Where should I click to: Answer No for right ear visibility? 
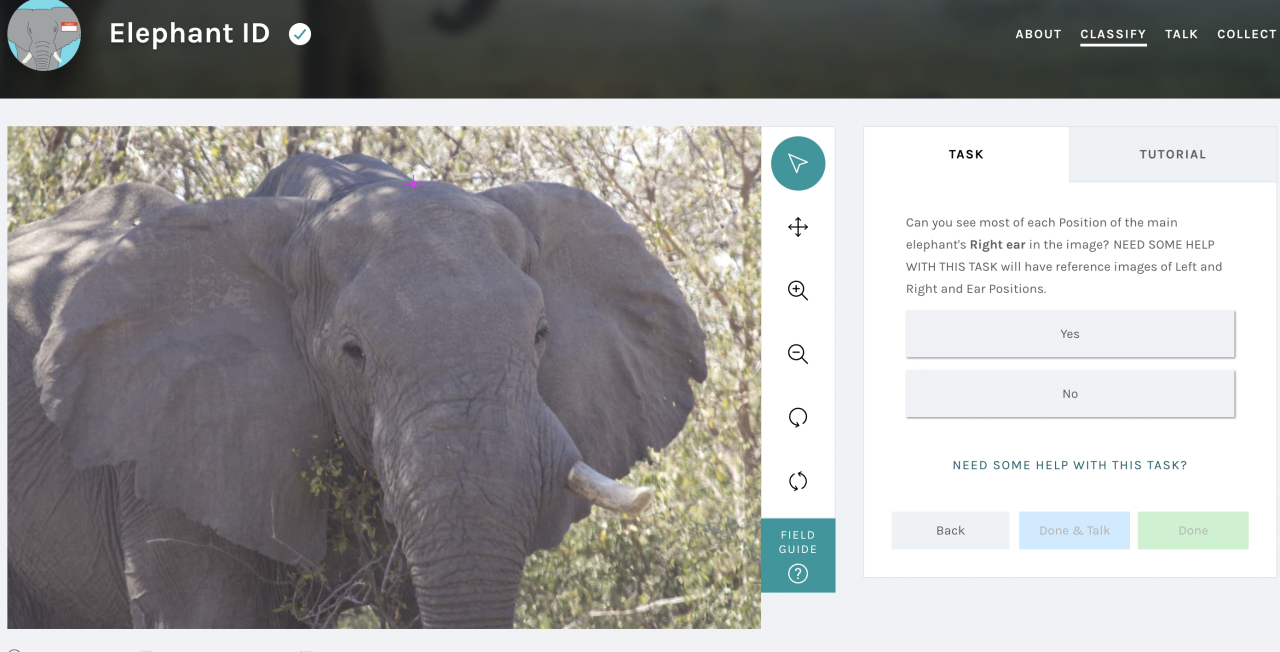[1069, 394]
